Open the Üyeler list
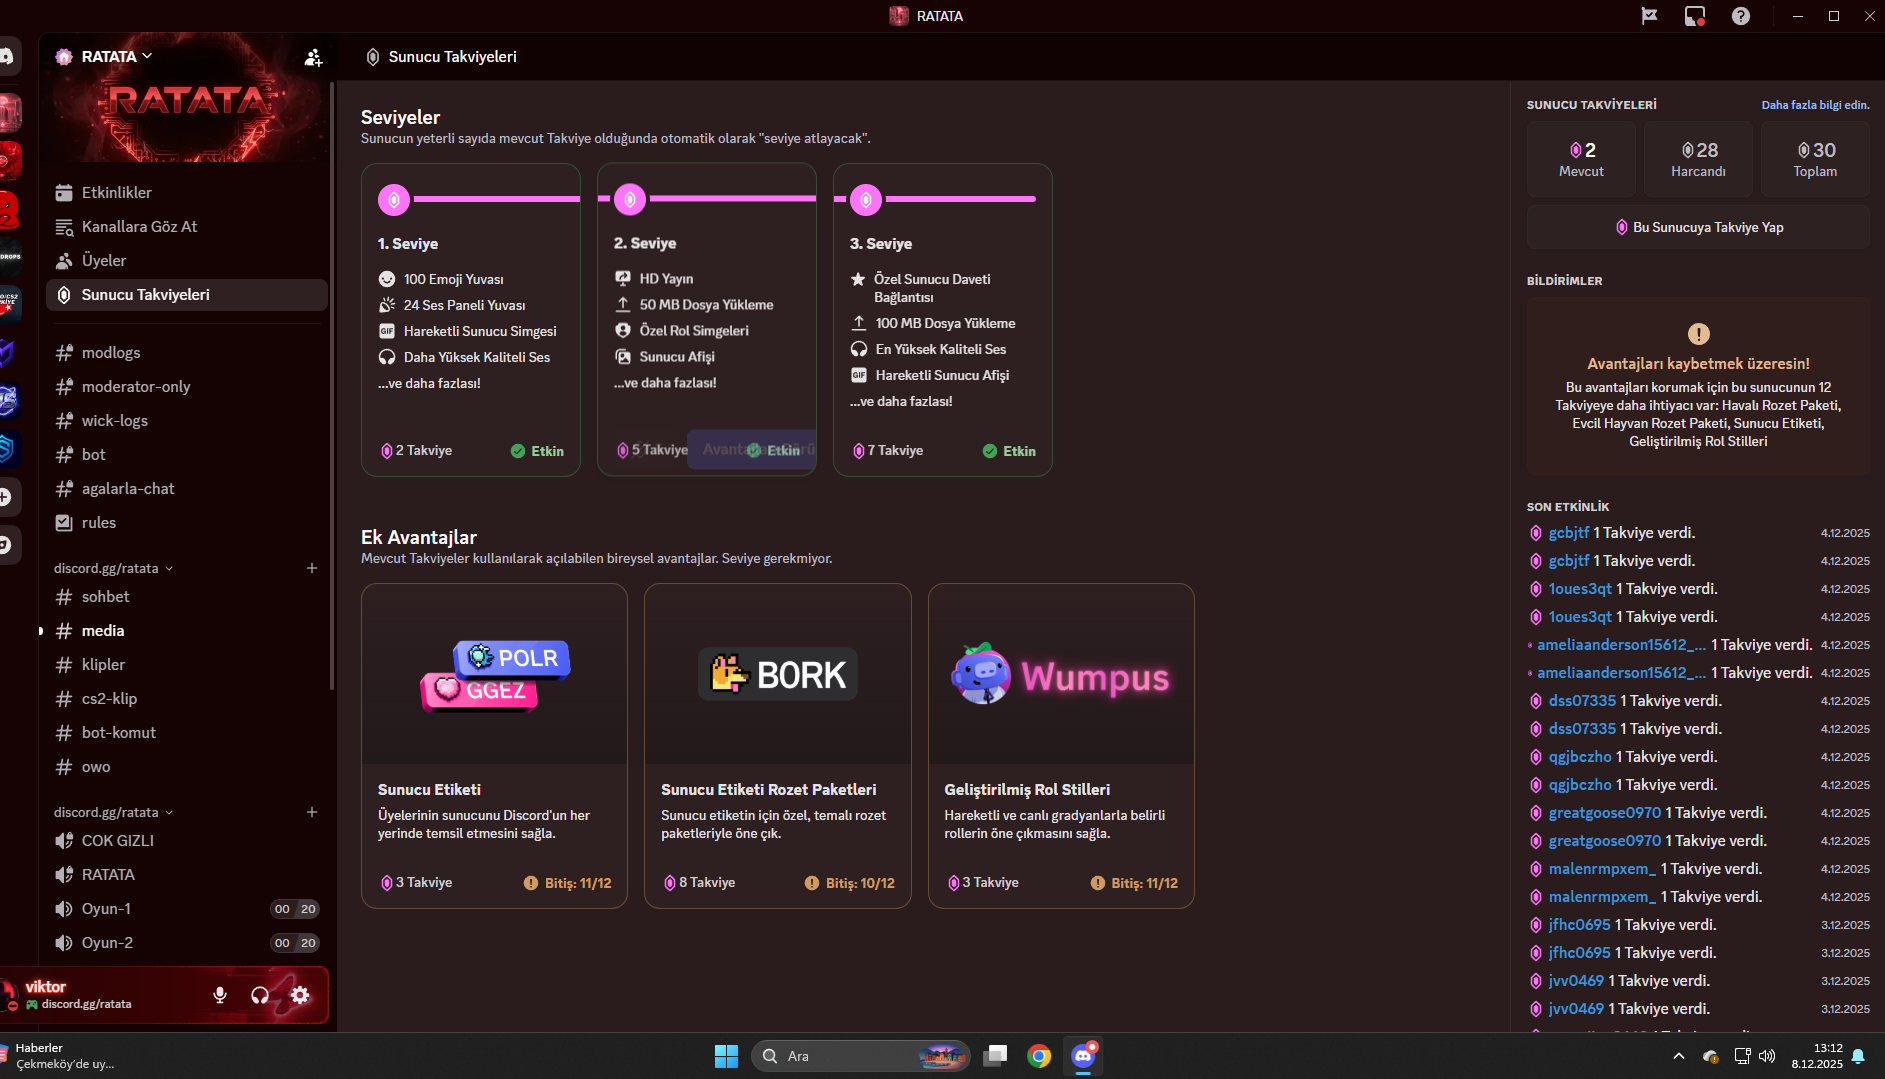Screen dimensions: 1885x1079 187,260
